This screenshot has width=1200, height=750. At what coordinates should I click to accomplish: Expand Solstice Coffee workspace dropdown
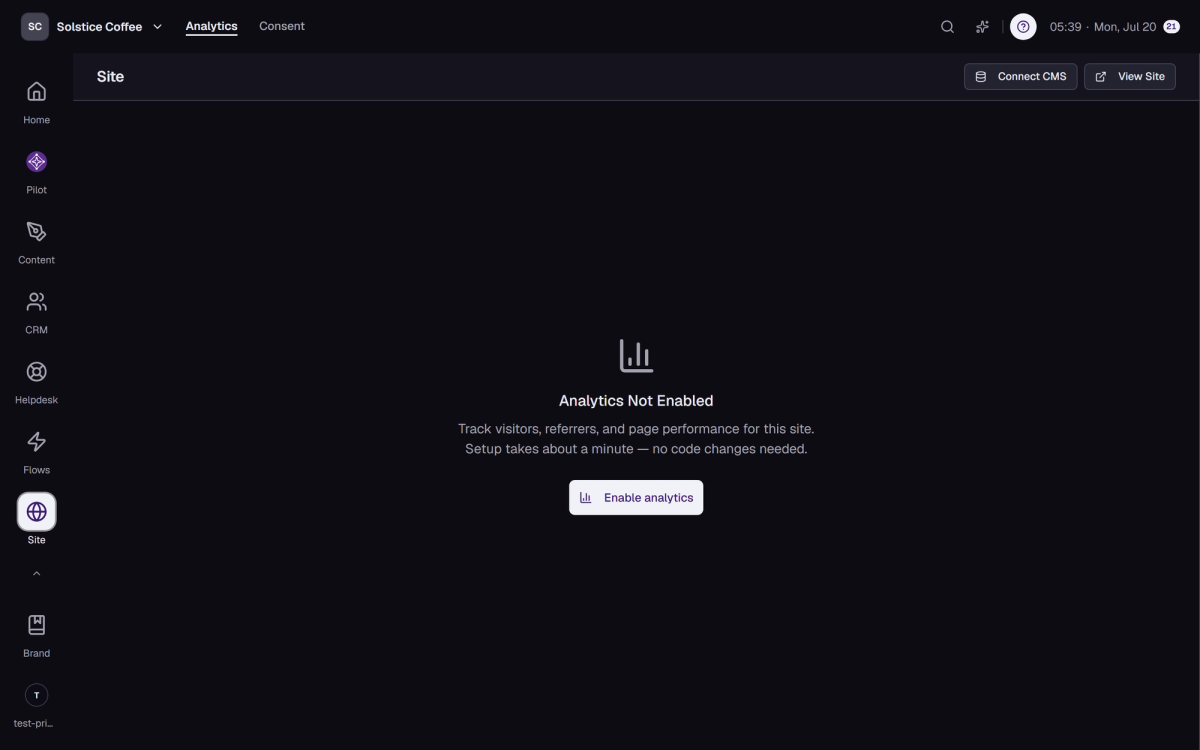click(158, 27)
